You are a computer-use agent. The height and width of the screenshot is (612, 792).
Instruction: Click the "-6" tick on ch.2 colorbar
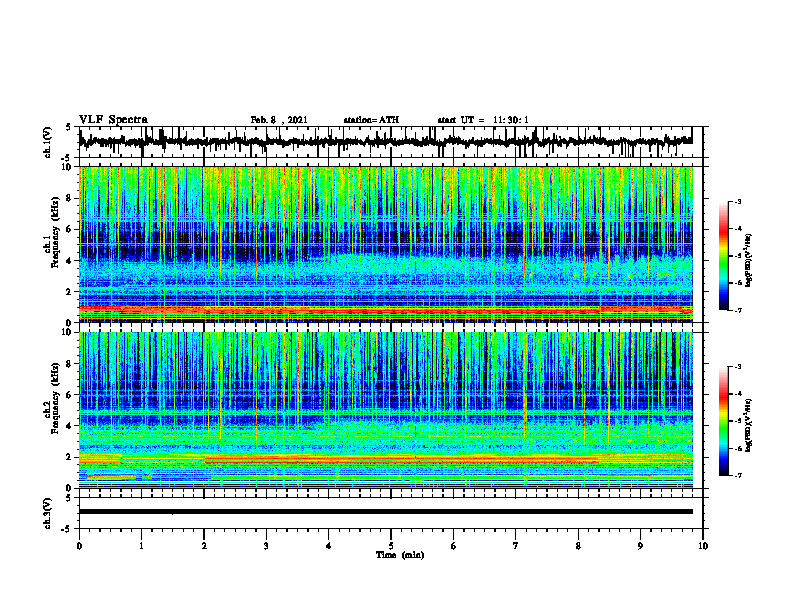(738, 448)
